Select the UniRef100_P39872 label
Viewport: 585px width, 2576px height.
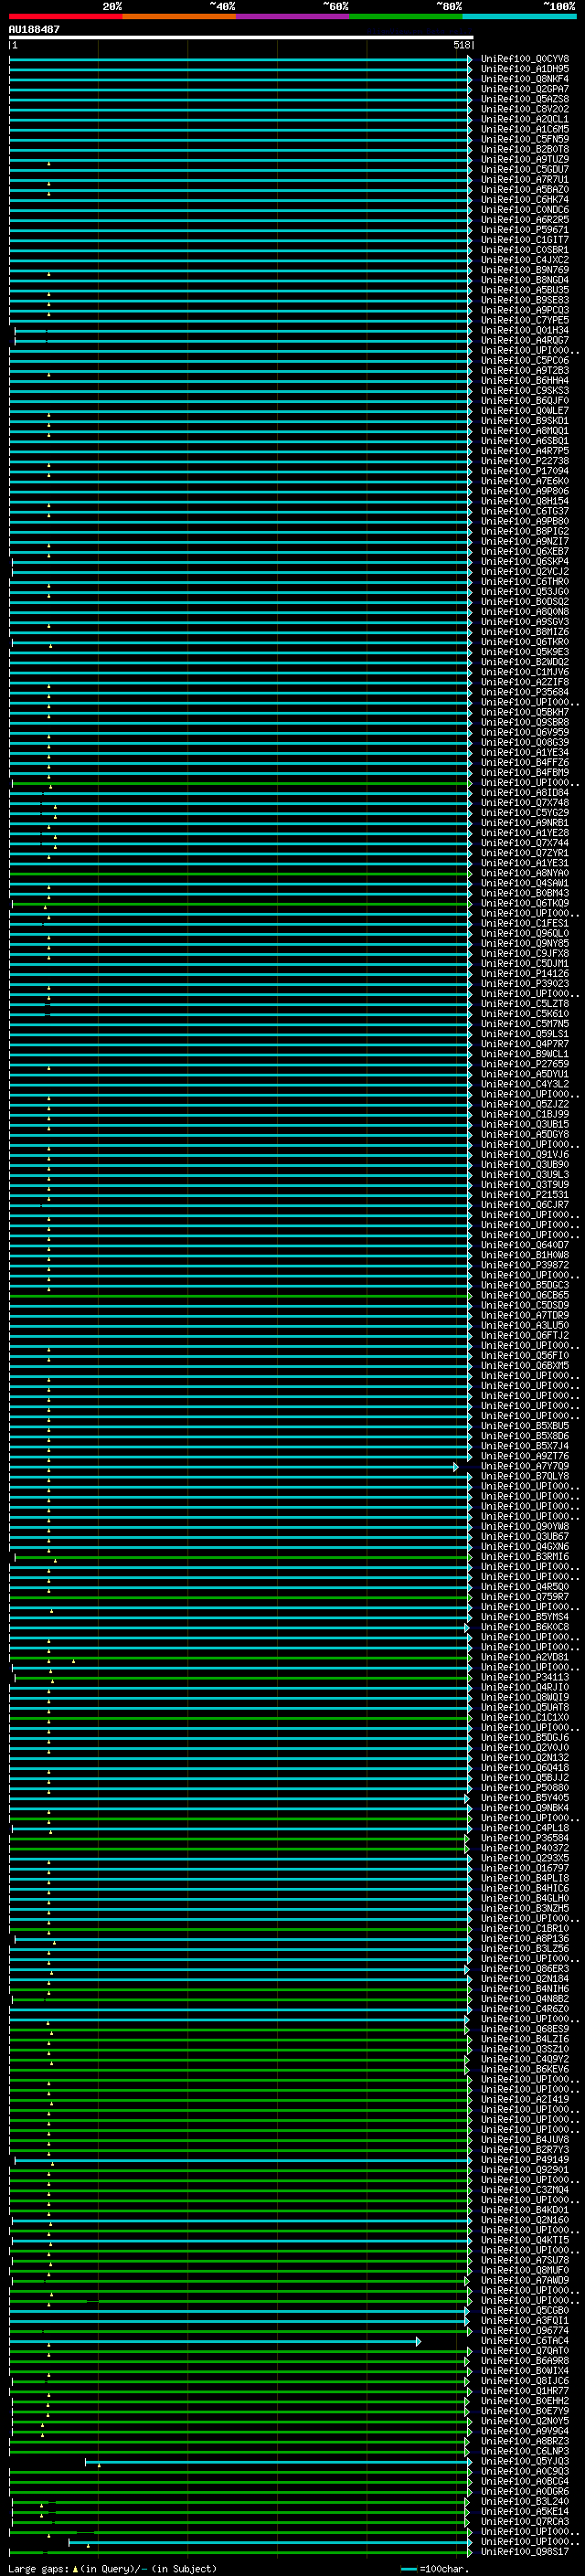click(x=525, y=1265)
